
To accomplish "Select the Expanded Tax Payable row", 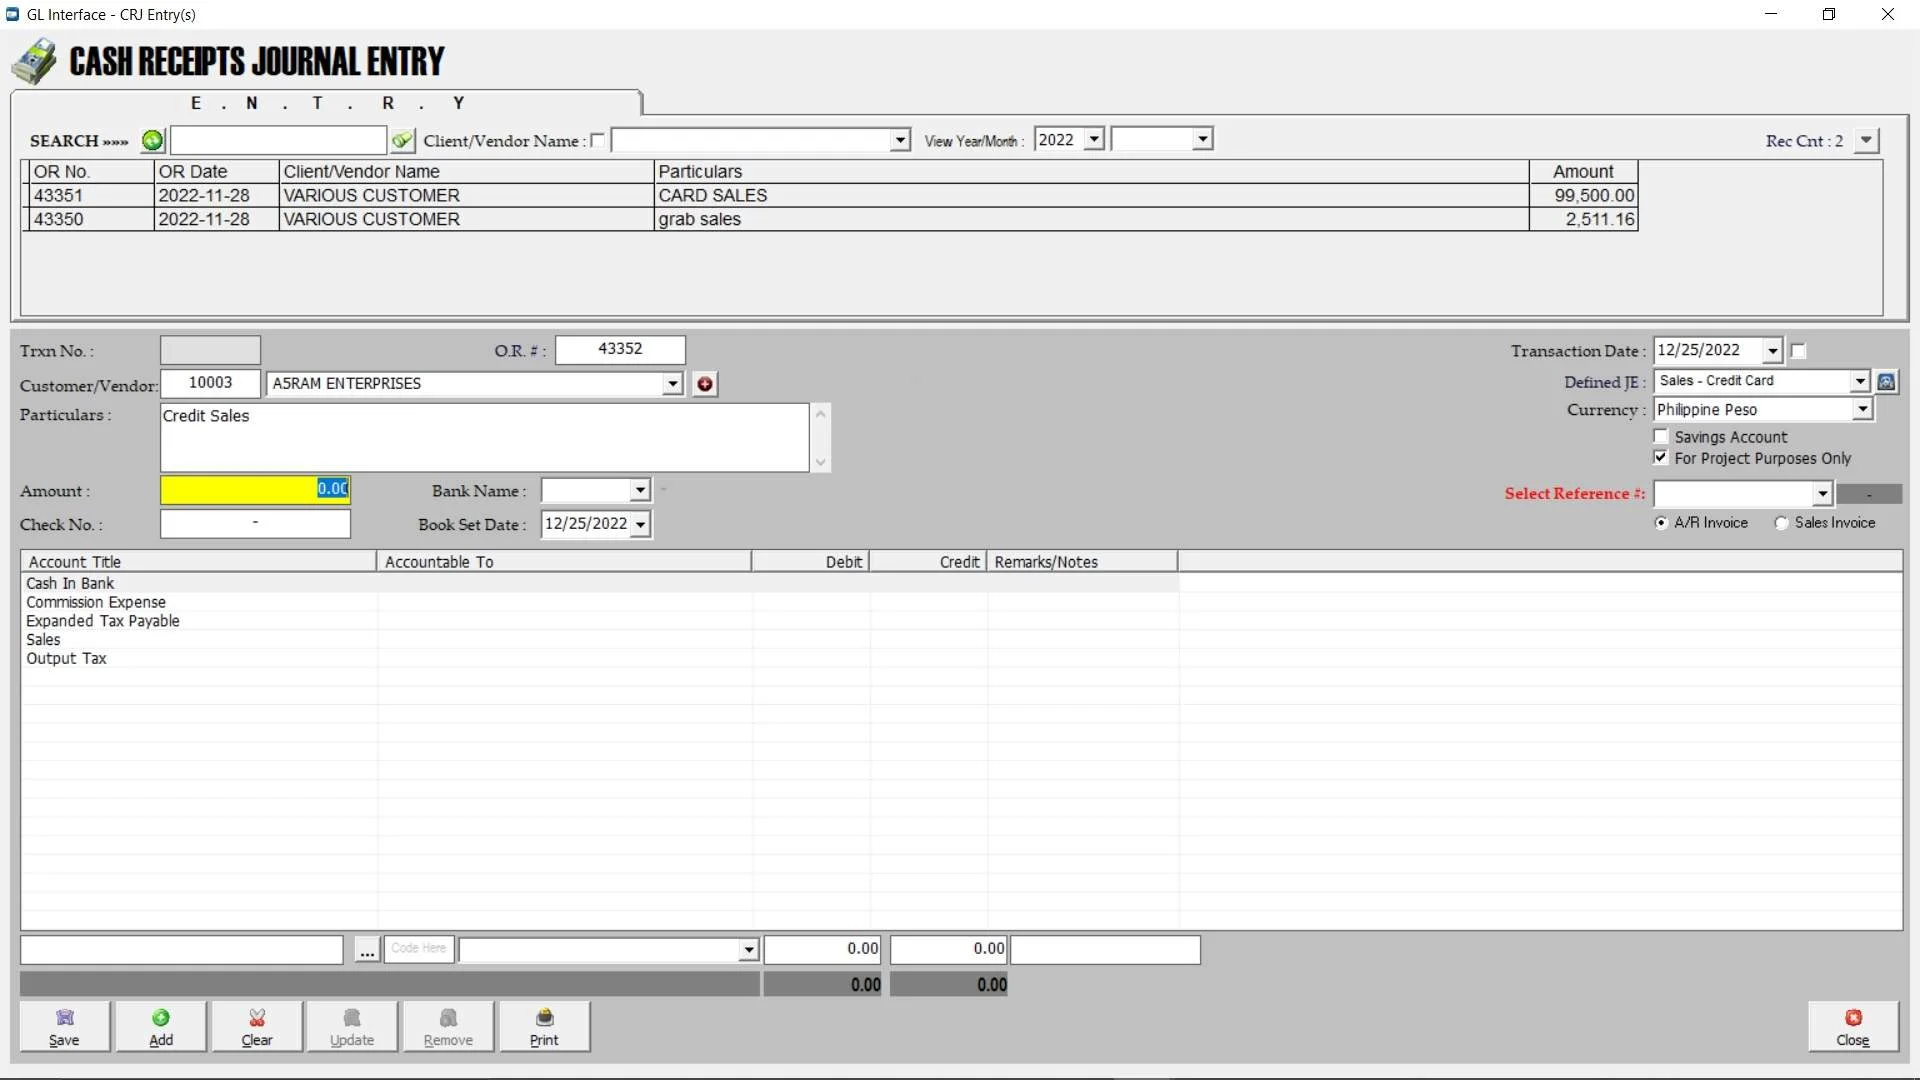I will 600,622.
